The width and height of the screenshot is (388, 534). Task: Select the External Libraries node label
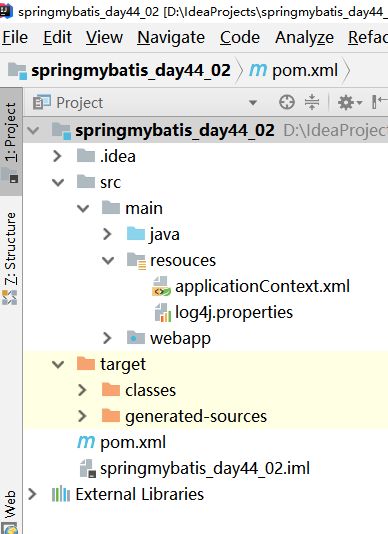coord(139,494)
